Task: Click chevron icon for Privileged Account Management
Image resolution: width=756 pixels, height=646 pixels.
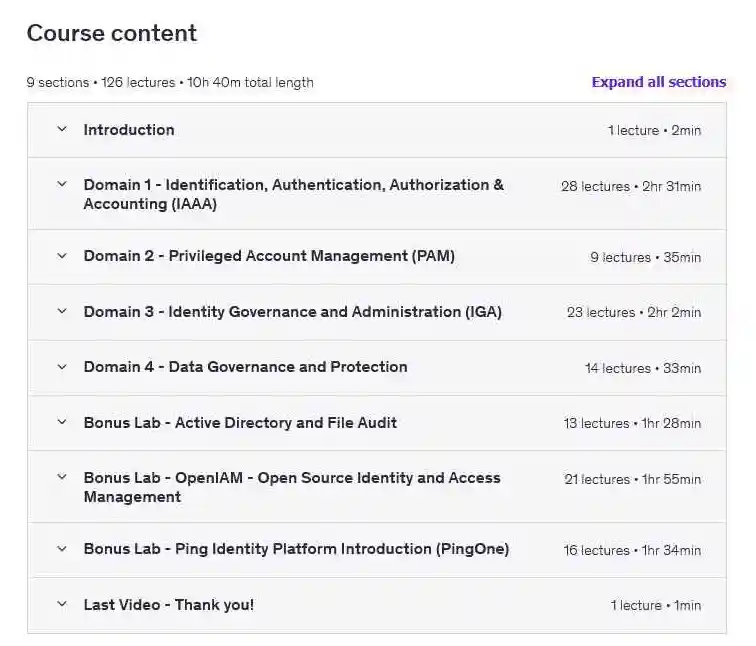Action: [62, 256]
